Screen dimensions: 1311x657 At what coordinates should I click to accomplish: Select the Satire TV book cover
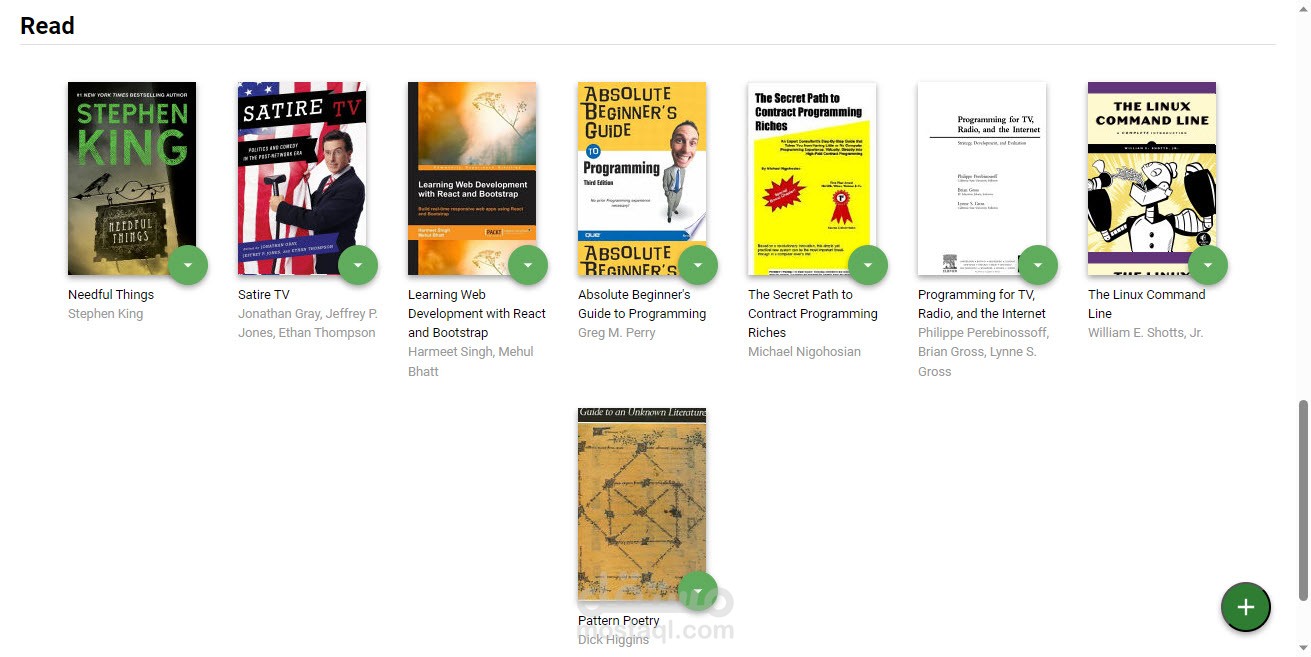[302, 178]
